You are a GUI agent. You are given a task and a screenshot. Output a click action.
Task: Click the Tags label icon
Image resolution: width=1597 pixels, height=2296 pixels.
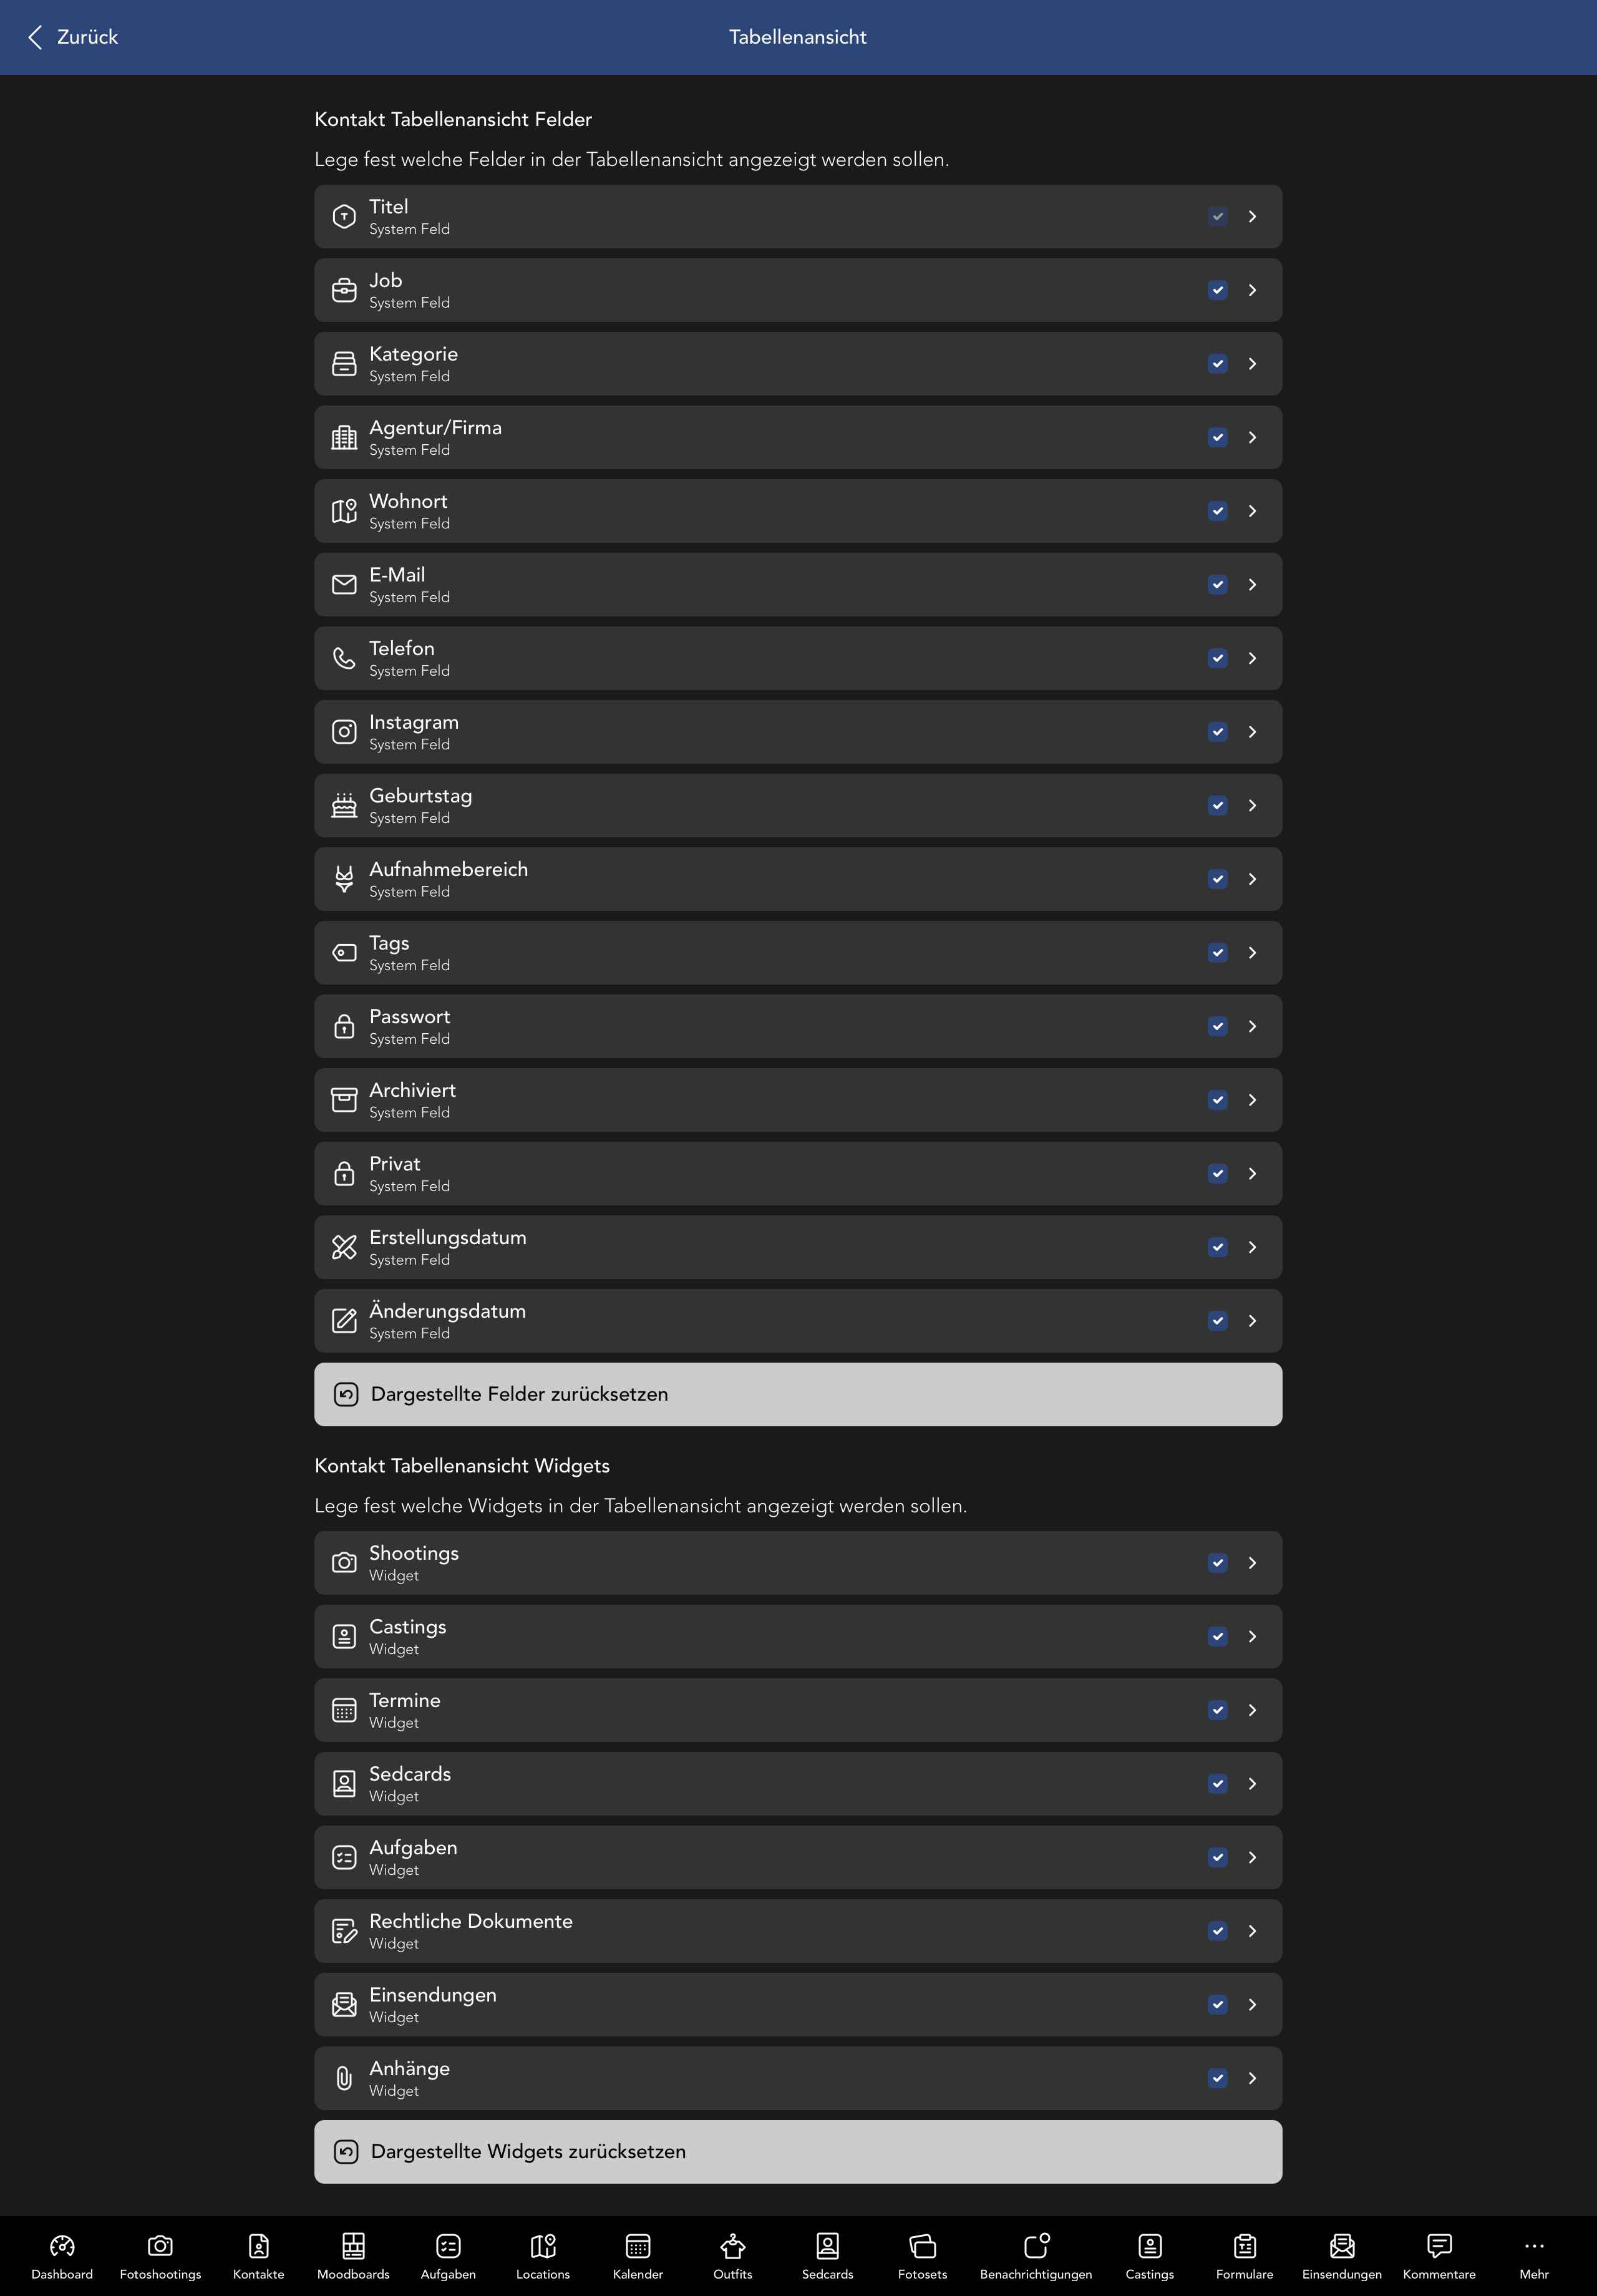pos(344,953)
